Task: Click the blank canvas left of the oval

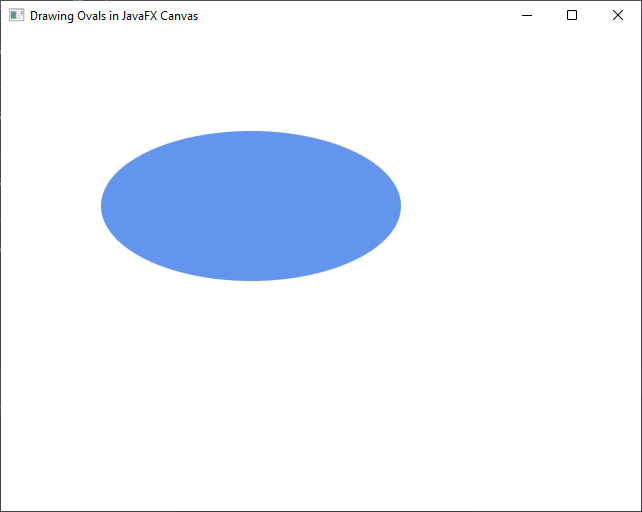Action: tap(50, 206)
